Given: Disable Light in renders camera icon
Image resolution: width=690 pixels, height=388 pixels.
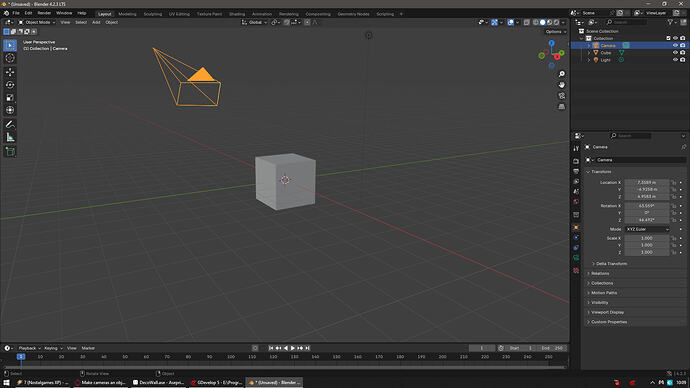Looking at the screenshot, I should pyautogui.click(x=683, y=59).
